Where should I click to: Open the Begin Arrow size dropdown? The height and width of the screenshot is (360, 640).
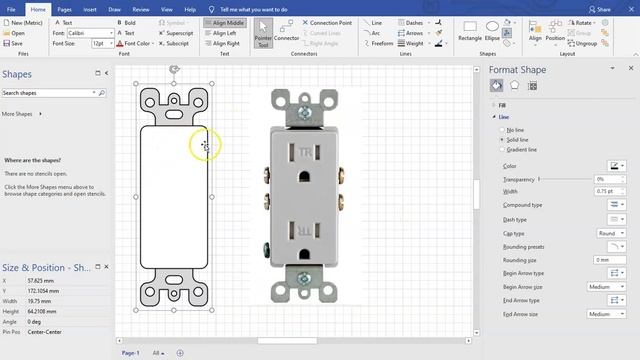point(606,287)
